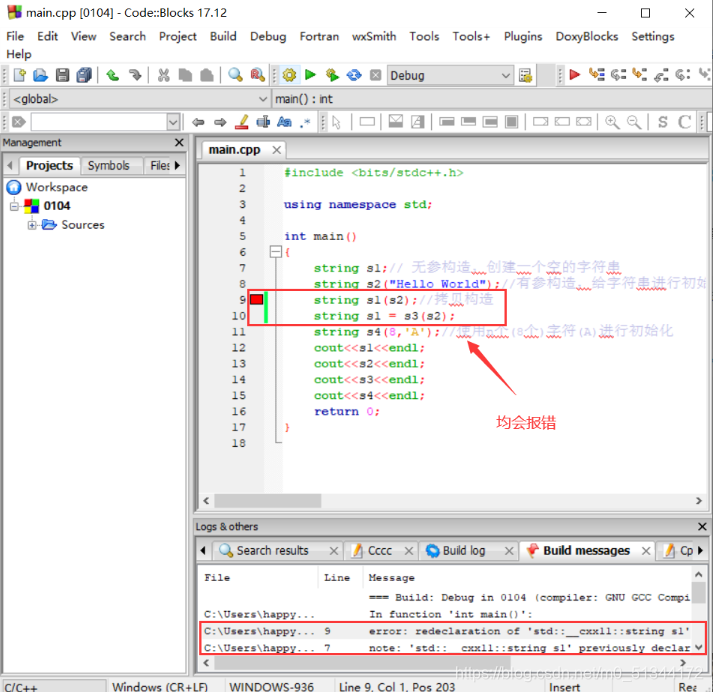This screenshot has height=692, width=713.
Task: Toggle match case Aa icon
Action: click(x=285, y=122)
